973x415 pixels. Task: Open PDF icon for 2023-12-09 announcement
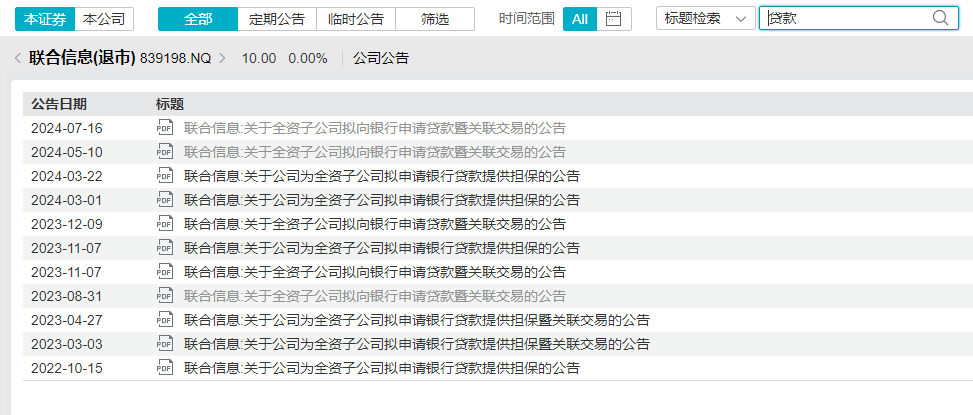(x=164, y=224)
